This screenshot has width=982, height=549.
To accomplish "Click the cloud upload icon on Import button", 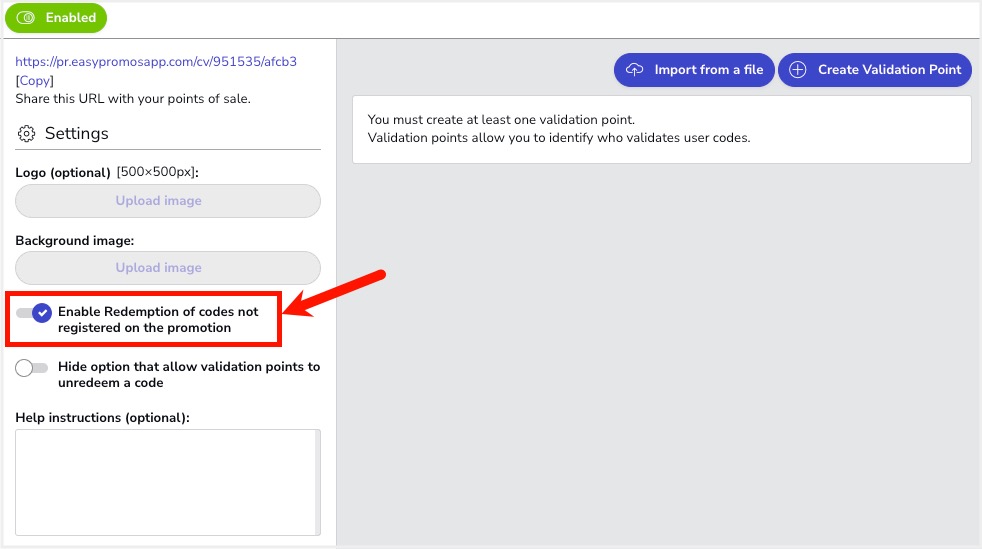I will [x=634, y=70].
